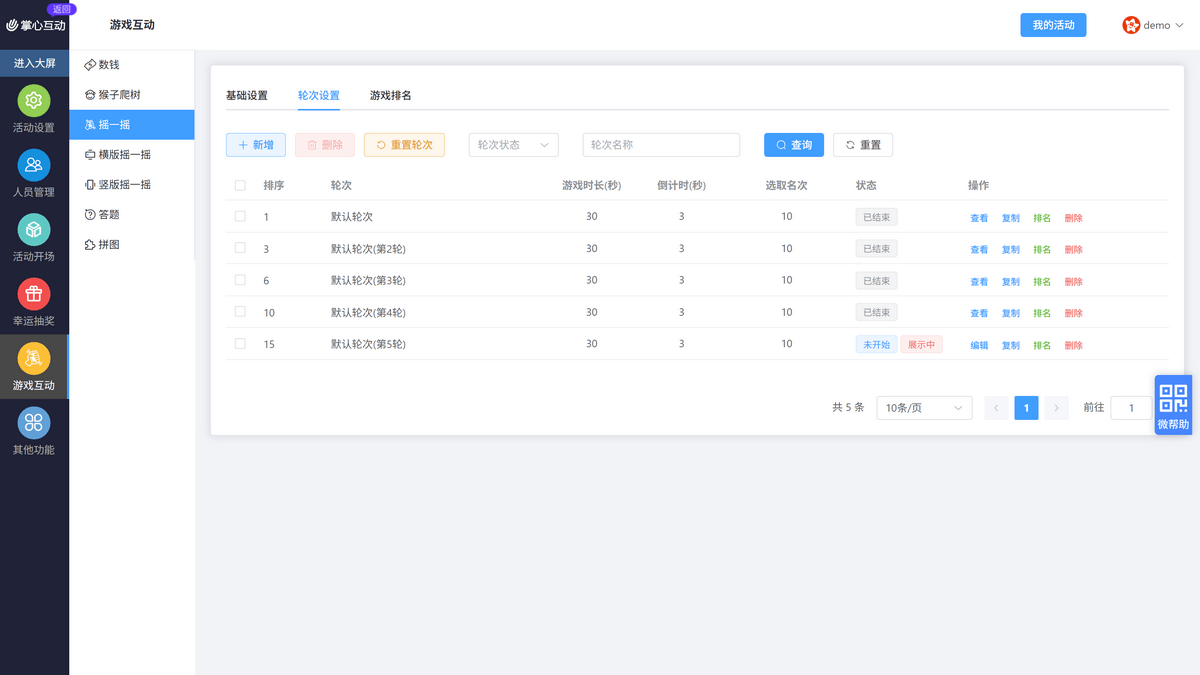Click the 排序 column header
1200x675 pixels.
tap(274, 186)
